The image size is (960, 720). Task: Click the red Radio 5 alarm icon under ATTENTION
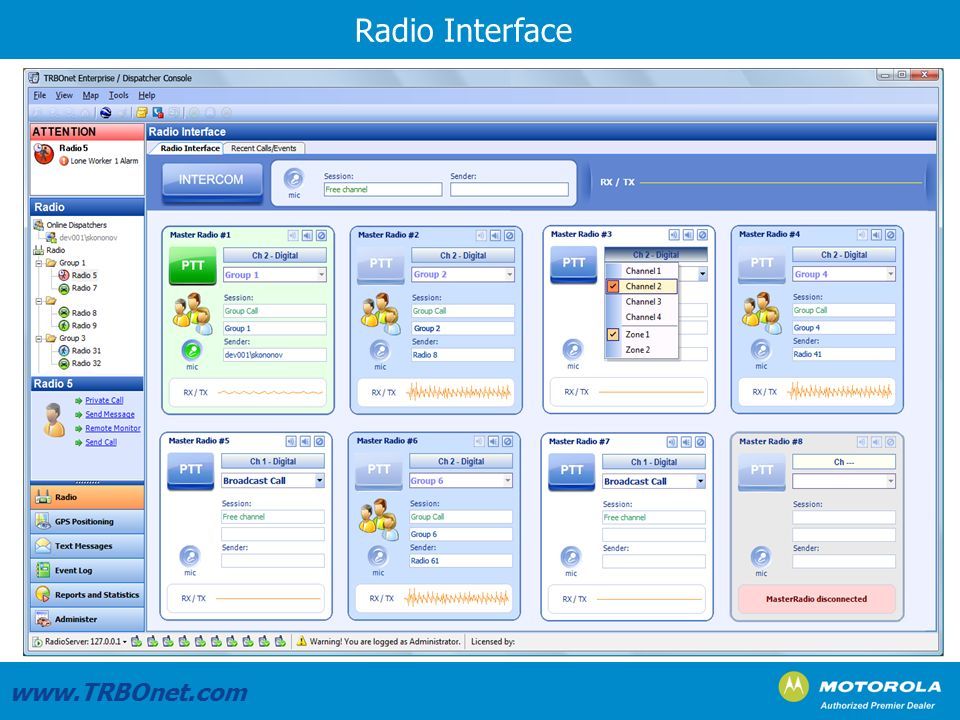pyautogui.click(x=44, y=154)
